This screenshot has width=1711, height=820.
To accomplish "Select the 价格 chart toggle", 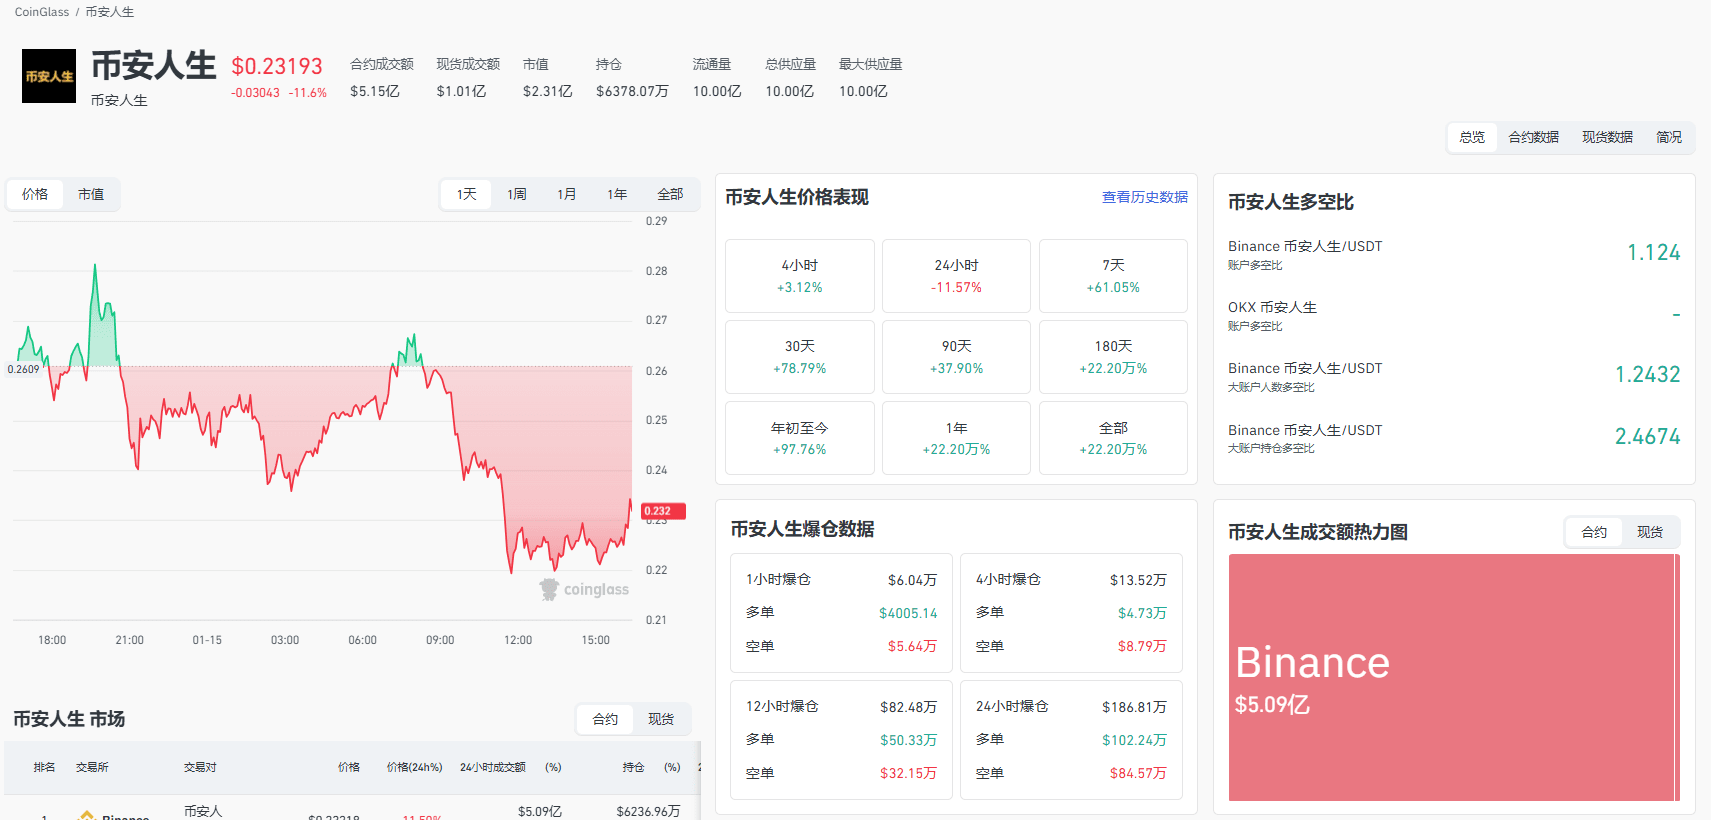I will pyautogui.click(x=35, y=194).
